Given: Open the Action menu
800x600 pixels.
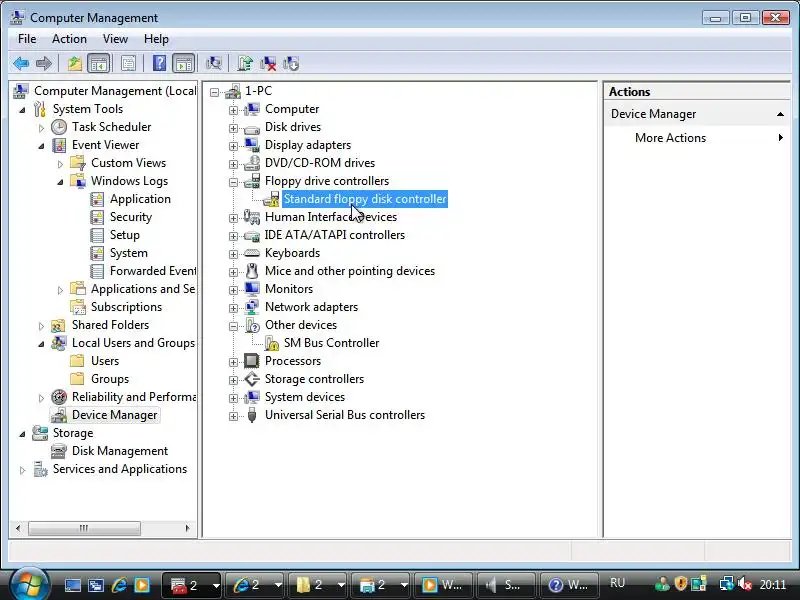Looking at the screenshot, I should coord(69,39).
